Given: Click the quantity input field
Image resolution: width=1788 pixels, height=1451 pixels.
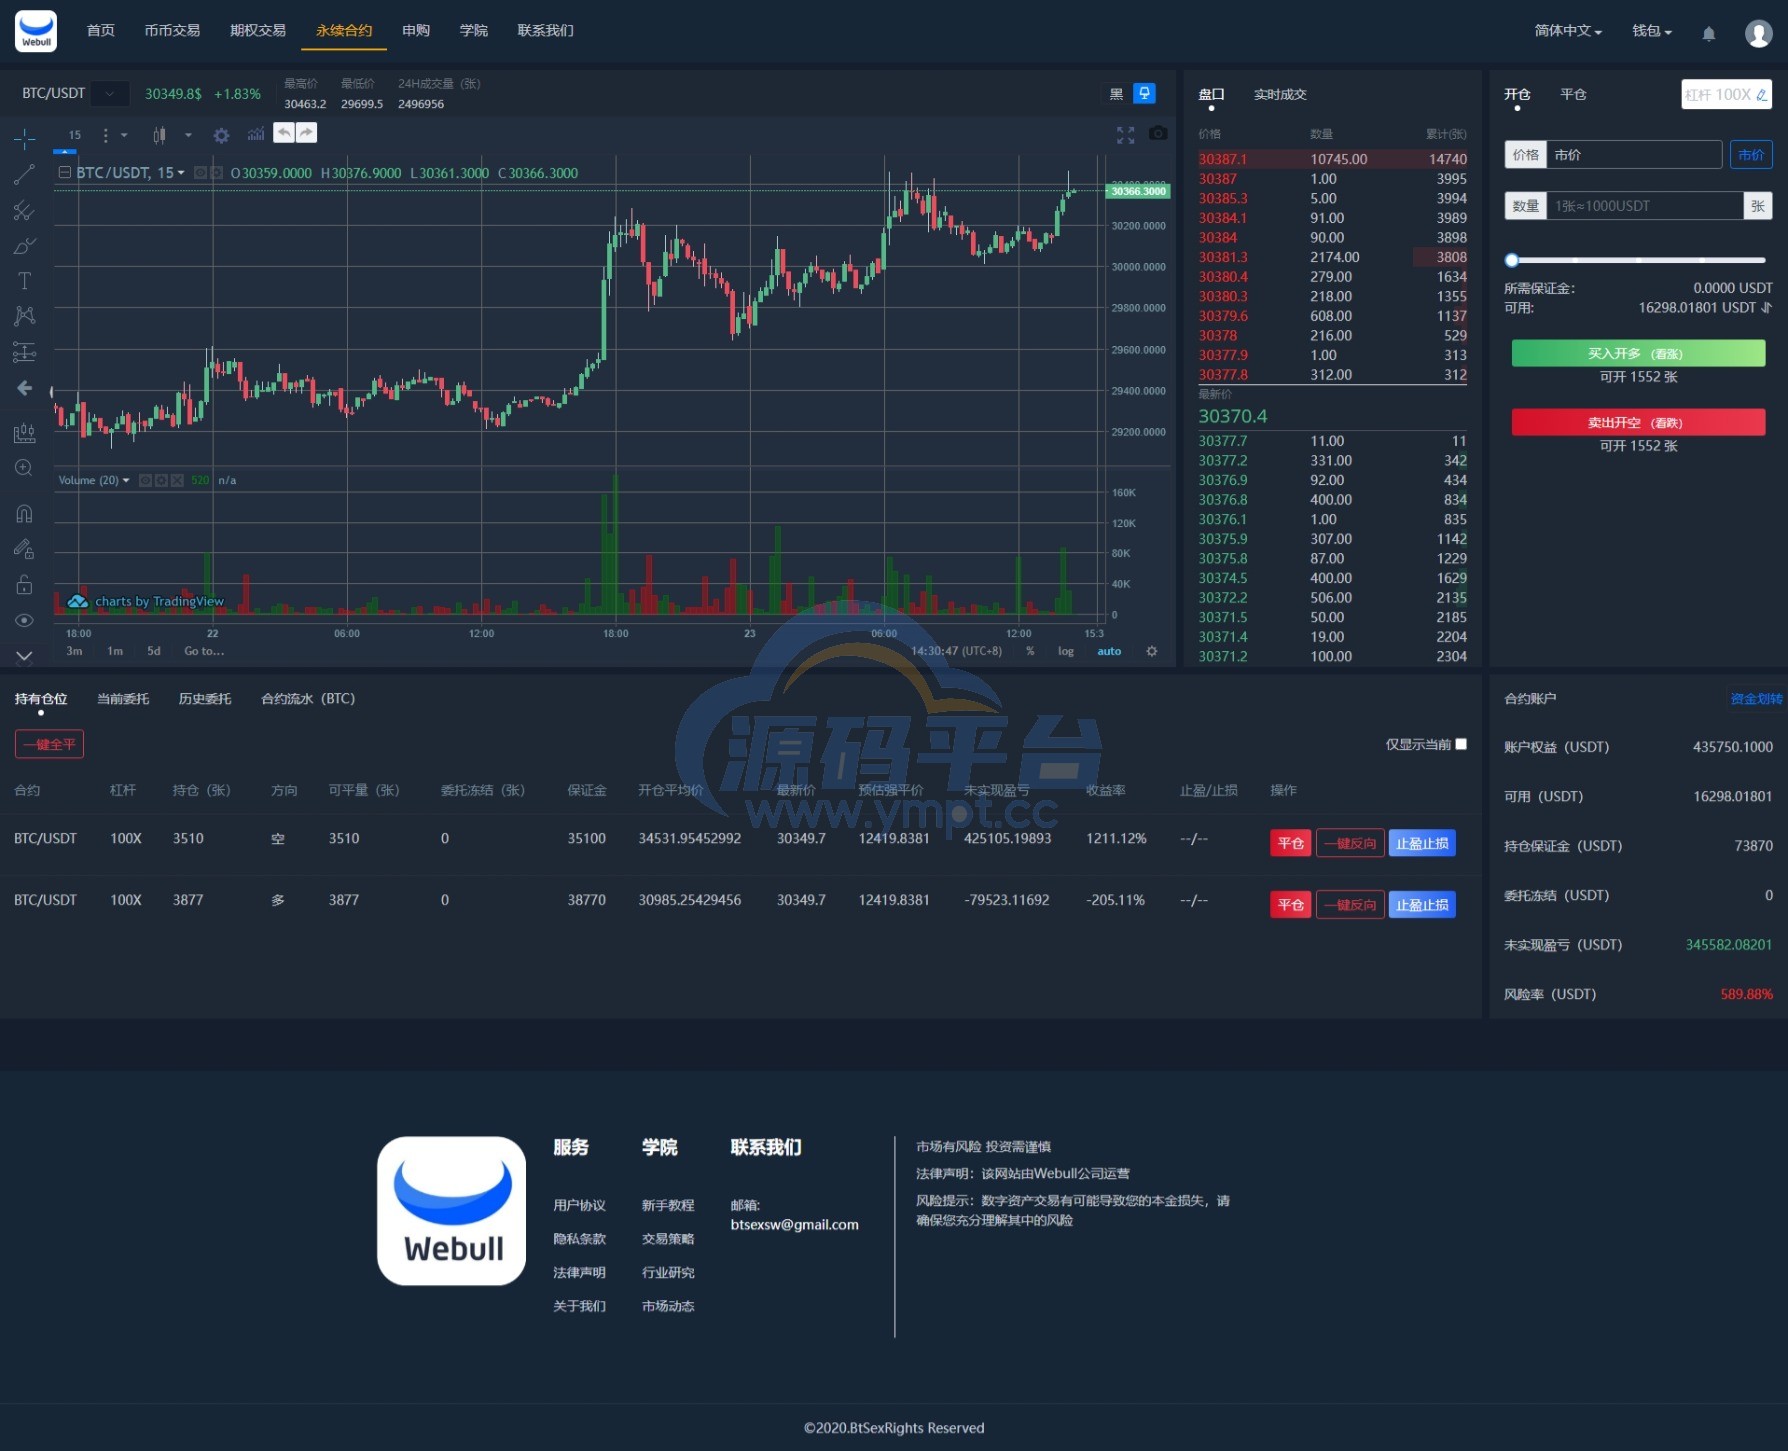Looking at the screenshot, I should [x=1644, y=206].
